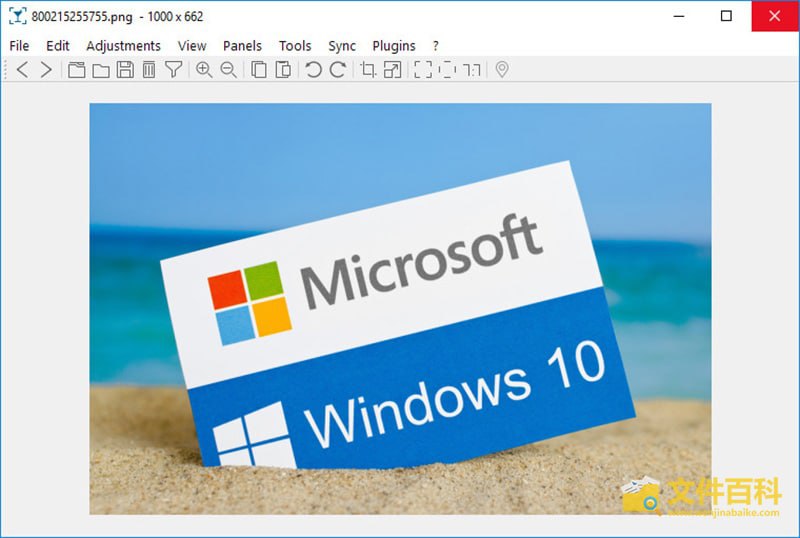
Task: Click the dashed-frame fit icon
Action: 447,69
